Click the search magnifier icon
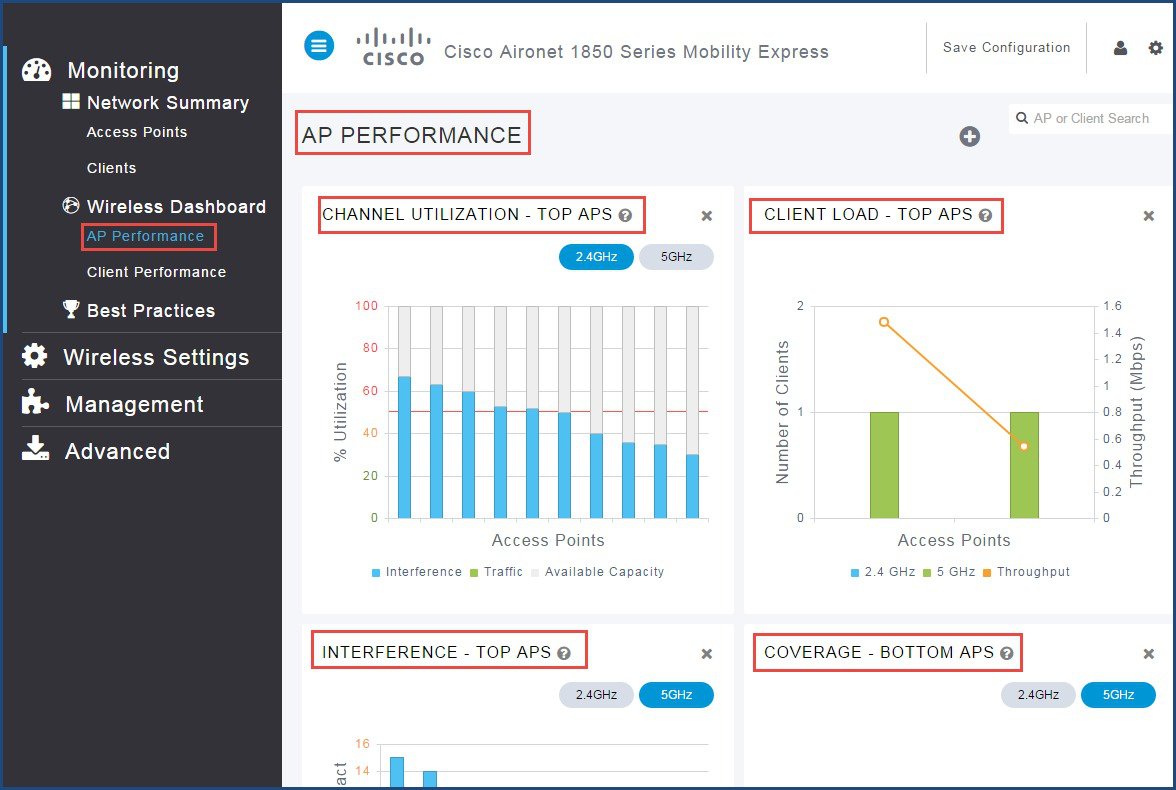This screenshot has width=1176, height=790. tap(1022, 119)
